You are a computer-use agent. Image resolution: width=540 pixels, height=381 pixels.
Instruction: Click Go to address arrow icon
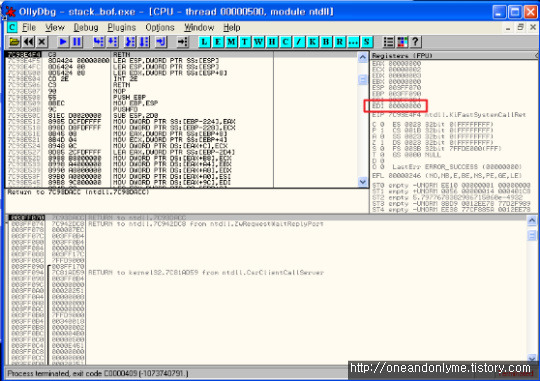(183, 42)
